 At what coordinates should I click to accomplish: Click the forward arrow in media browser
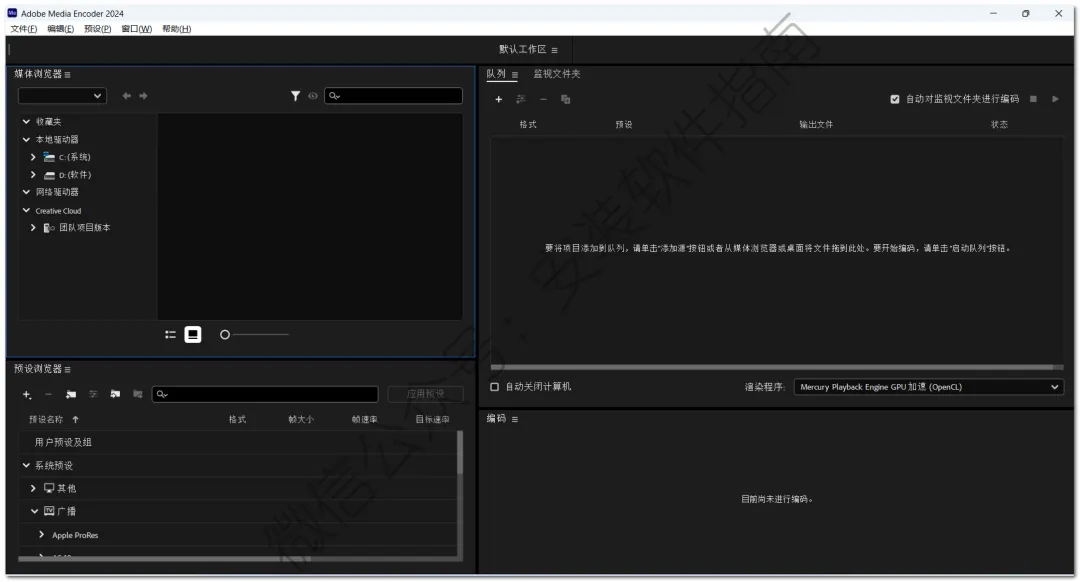143,96
